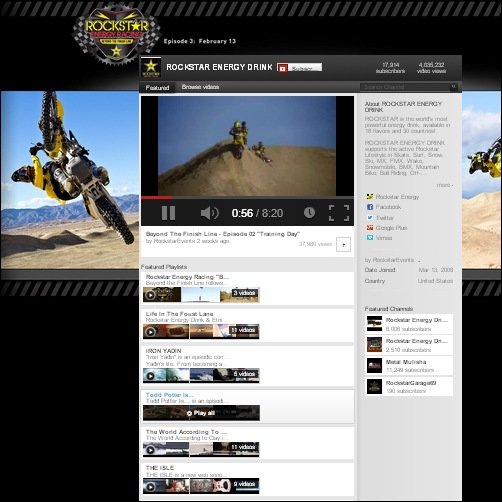Open THE ISLE playlist title
Image resolution: width=502 pixels, height=502 pixels.
click(160, 468)
